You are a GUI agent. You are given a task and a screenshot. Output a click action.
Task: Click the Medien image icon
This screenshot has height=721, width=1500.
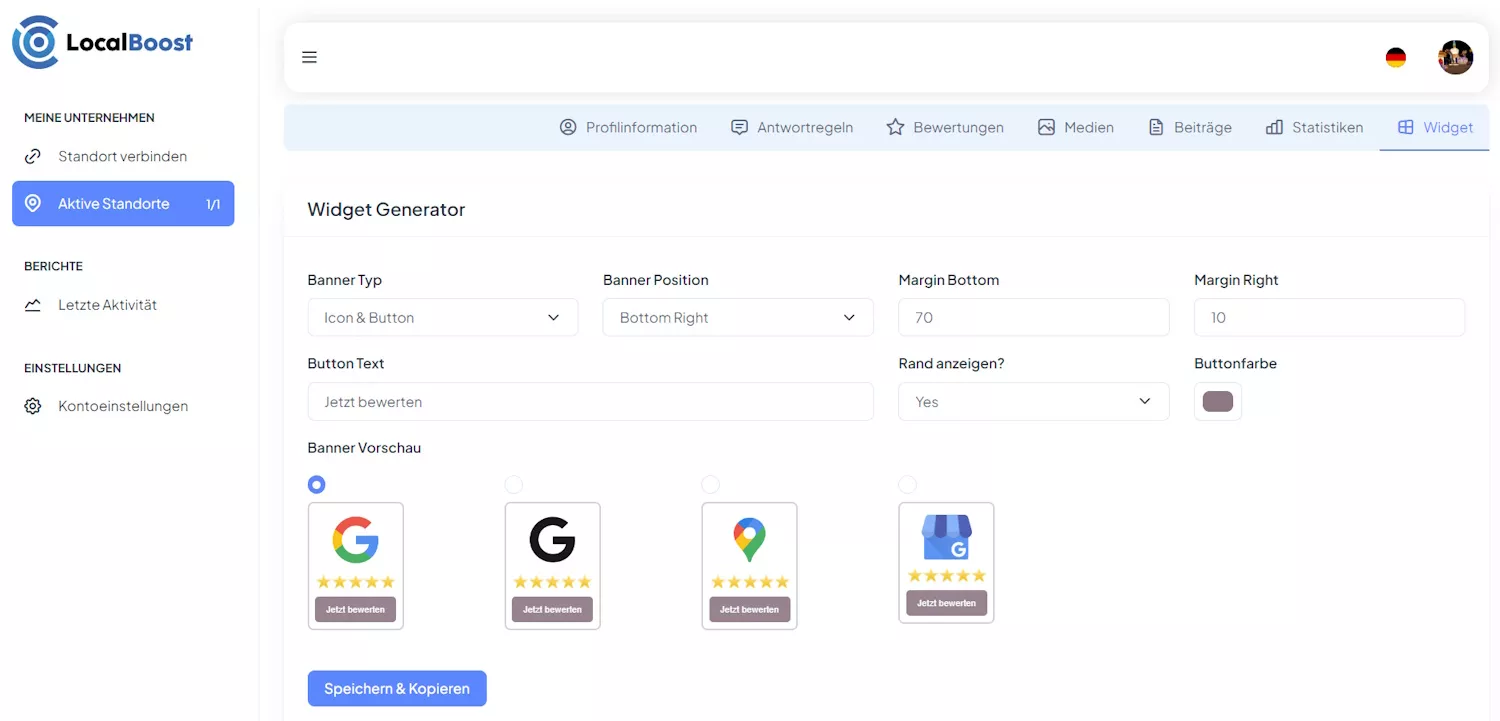click(1046, 127)
